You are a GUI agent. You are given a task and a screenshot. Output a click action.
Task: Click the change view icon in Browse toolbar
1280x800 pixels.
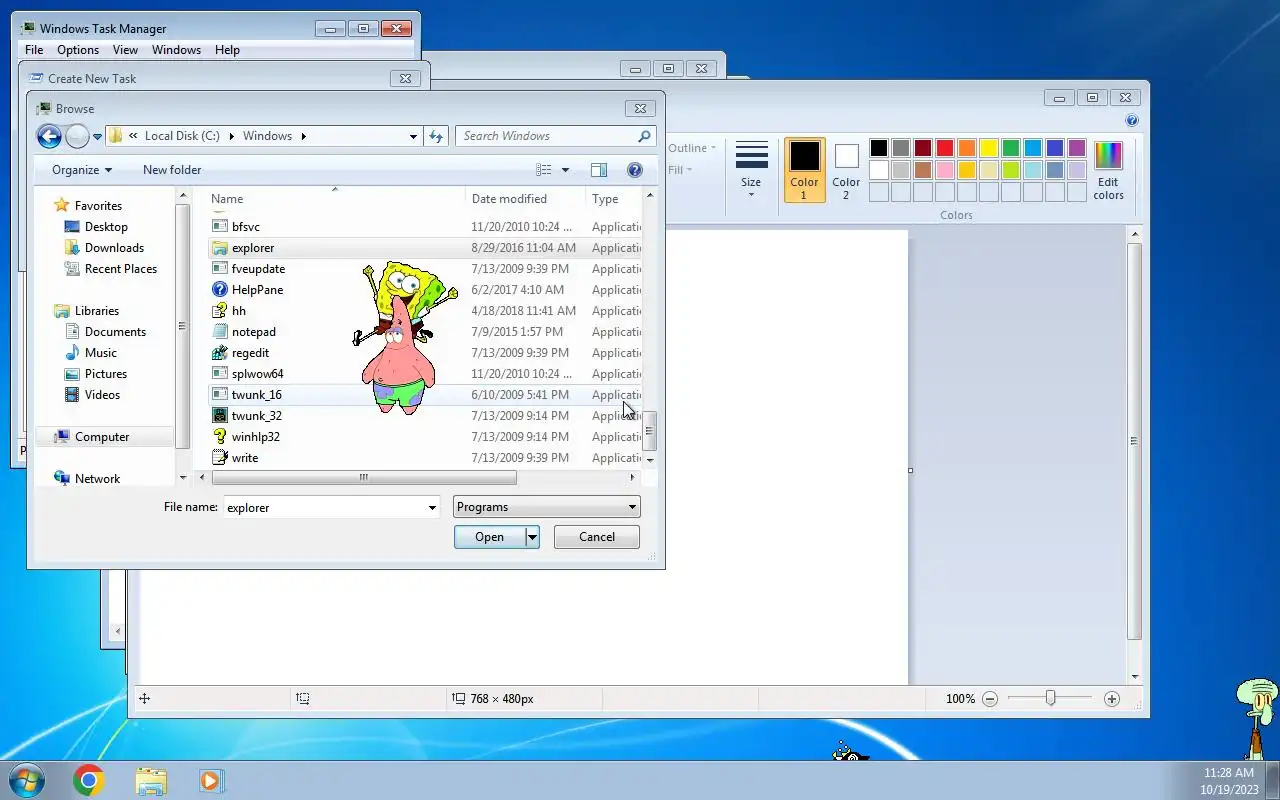pyautogui.click(x=544, y=170)
